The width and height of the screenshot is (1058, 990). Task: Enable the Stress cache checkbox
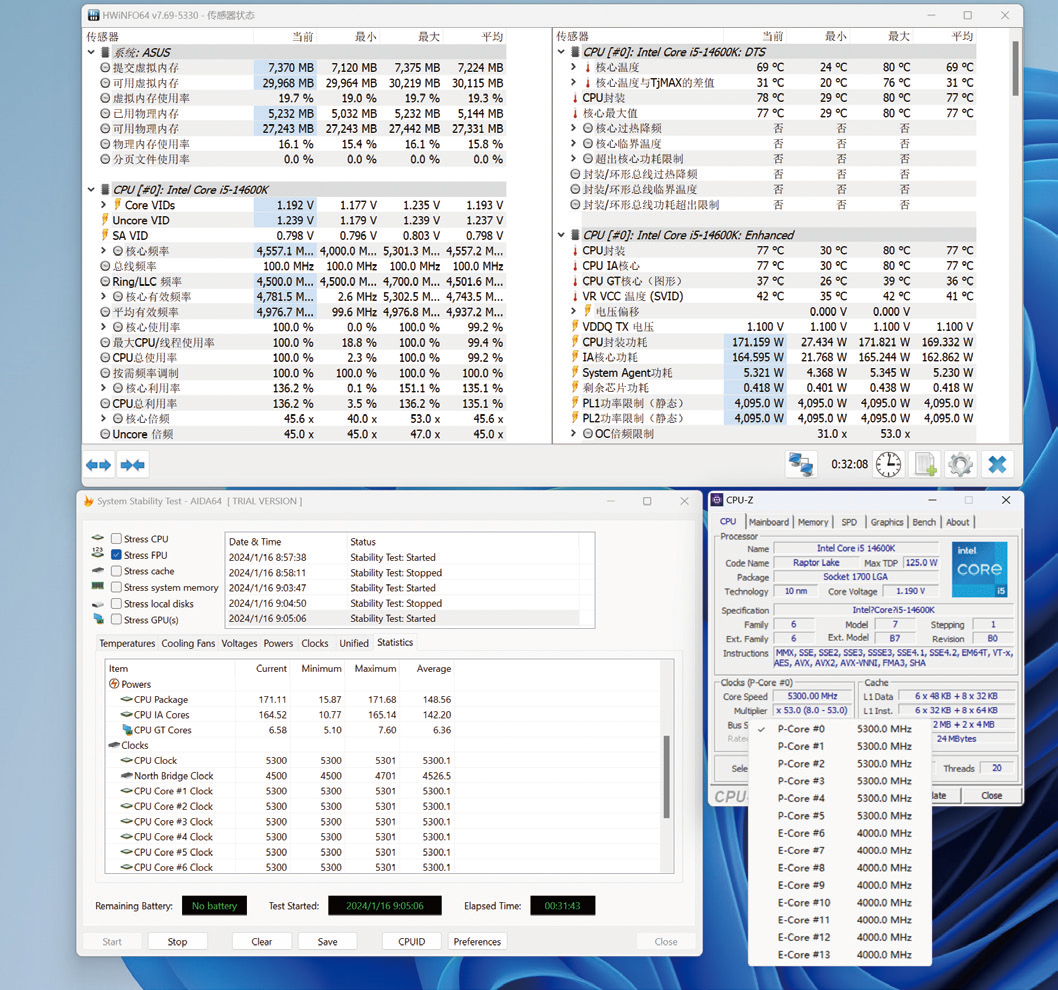117,571
